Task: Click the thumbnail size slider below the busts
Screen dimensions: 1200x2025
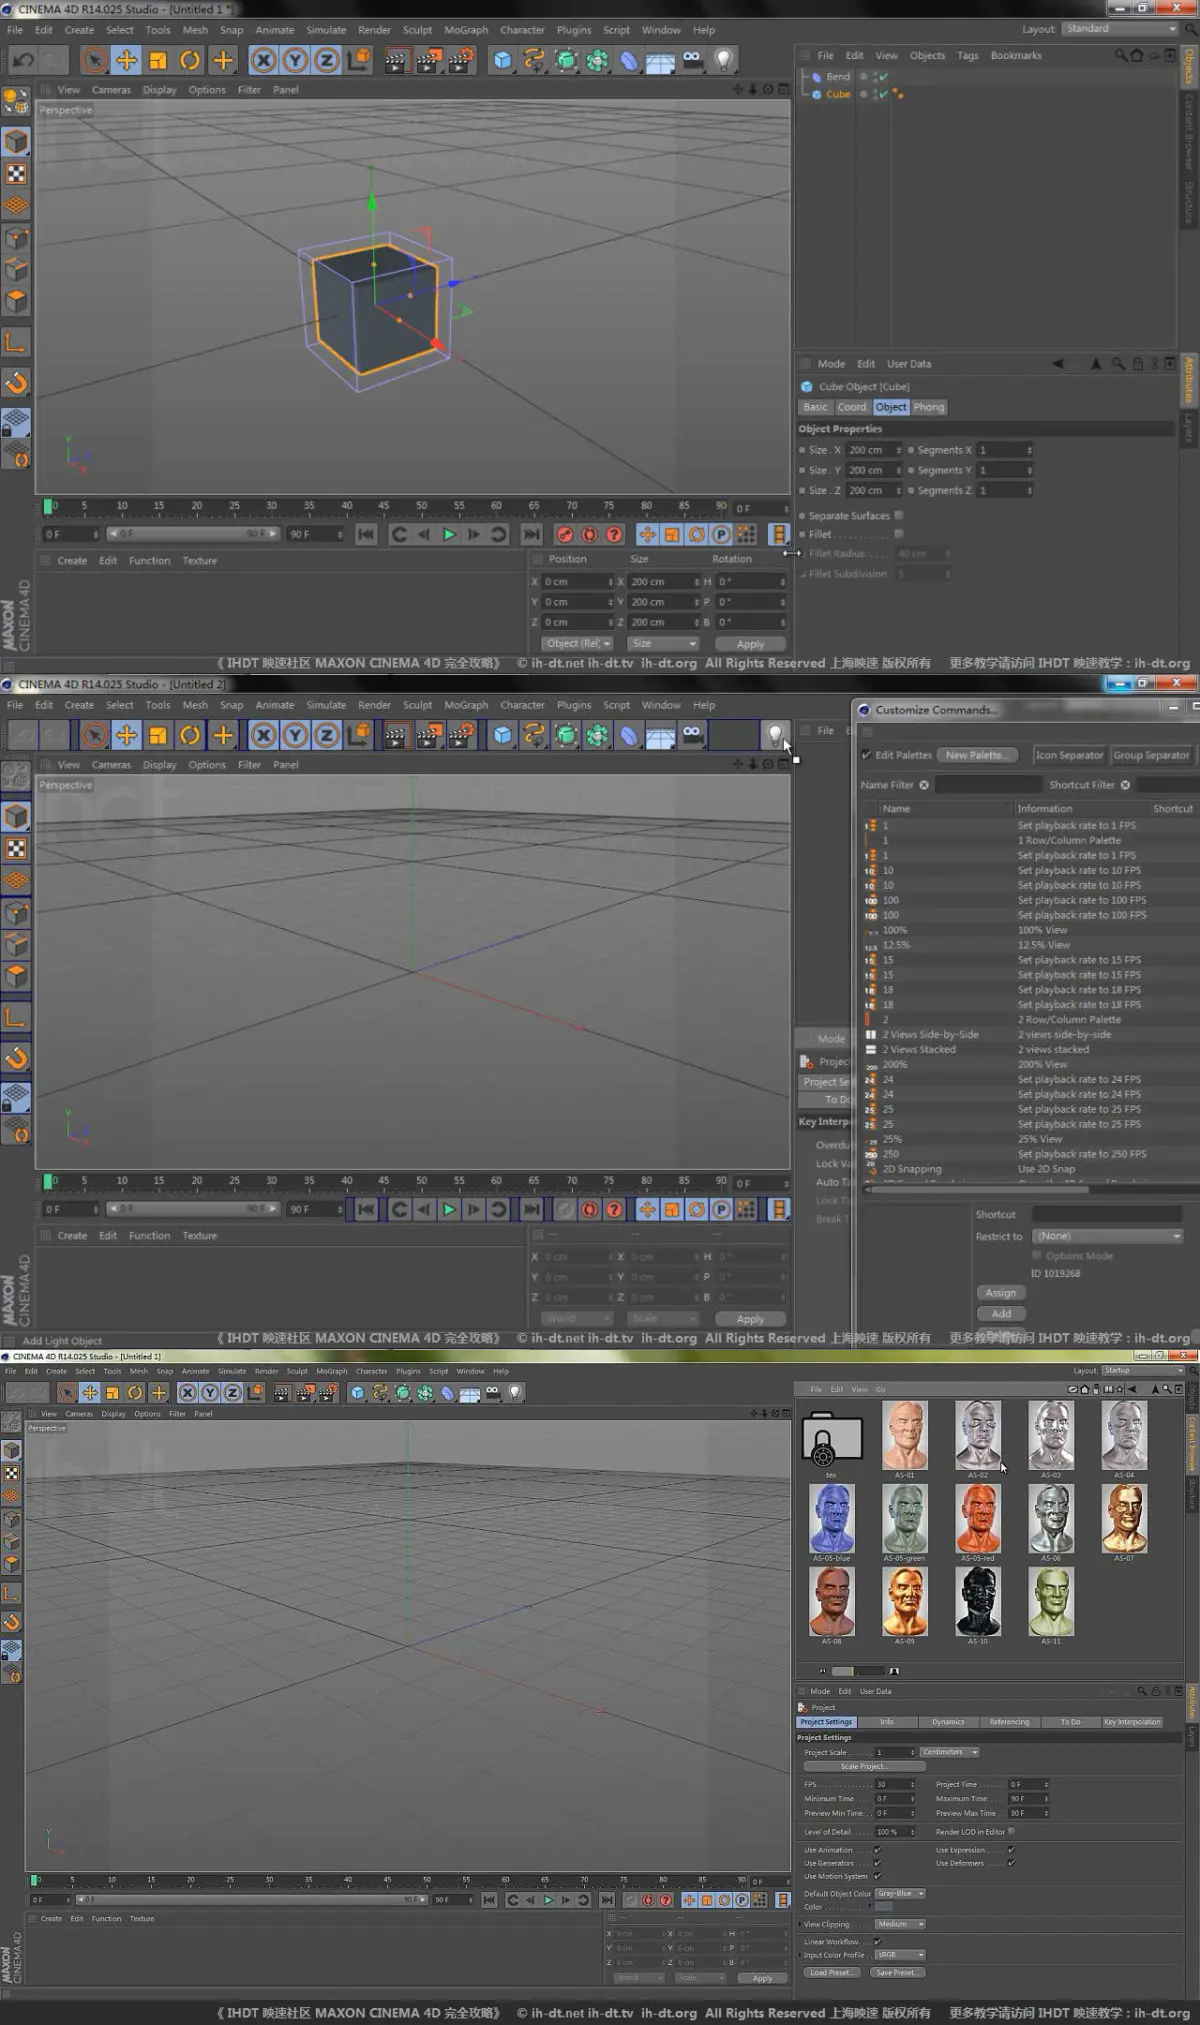Action: [857, 1671]
